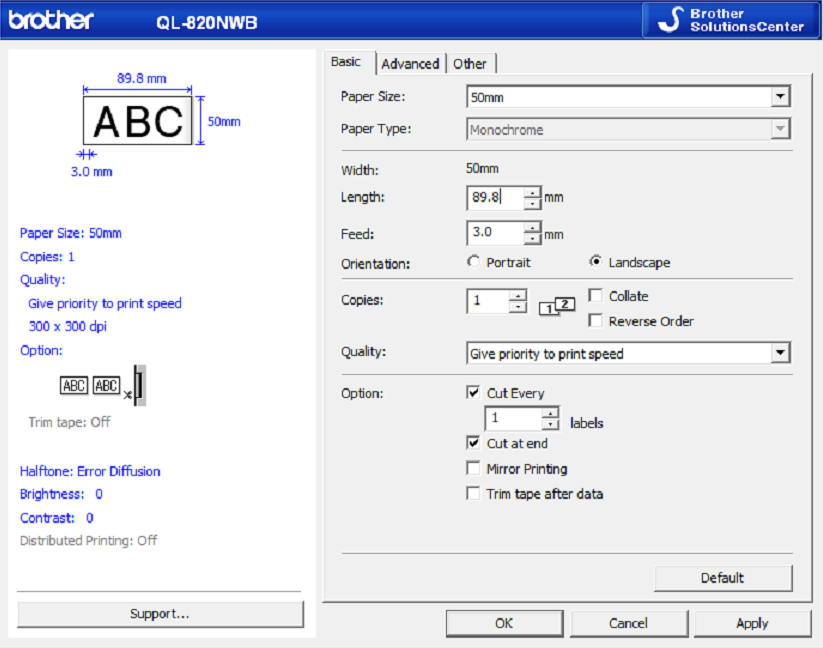Open the Paper Size dropdown
Viewport: 823px width, 648px height.
780,97
